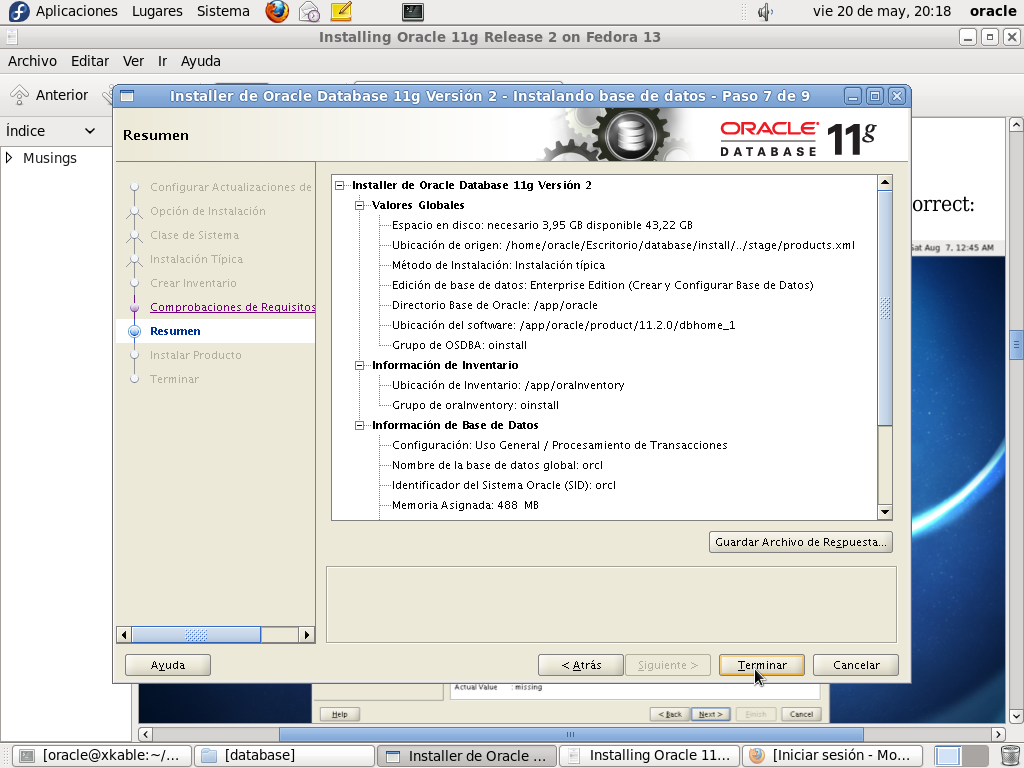Click the first workspace switcher box
1024x768 pixels.
(x=948, y=756)
